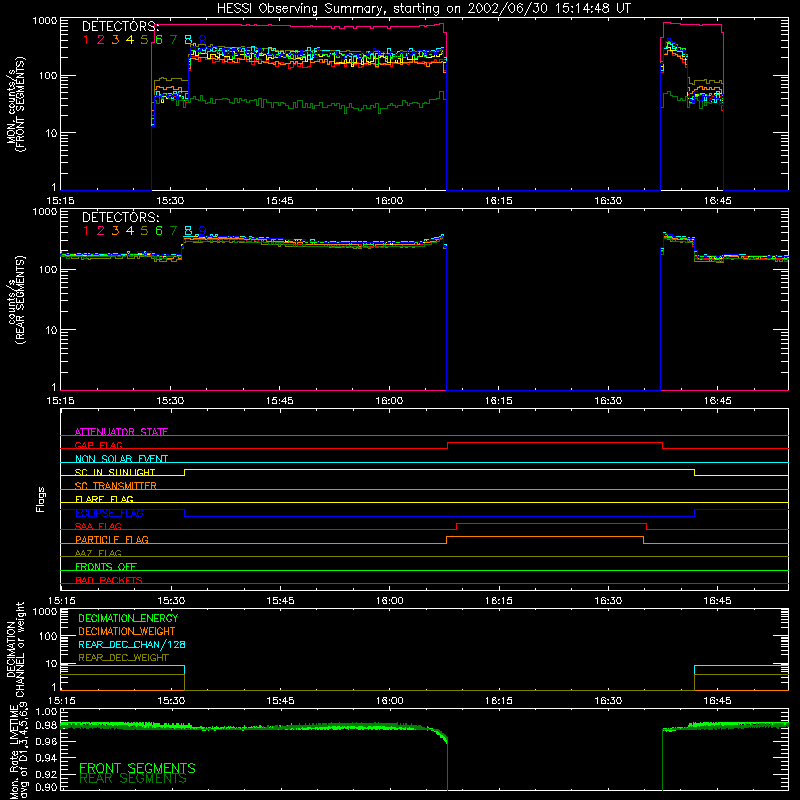This screenshot has height=800, width=800.
Task: Click the NON_SOLAR_EVENT flag label
Action: [x=121, y=459]
